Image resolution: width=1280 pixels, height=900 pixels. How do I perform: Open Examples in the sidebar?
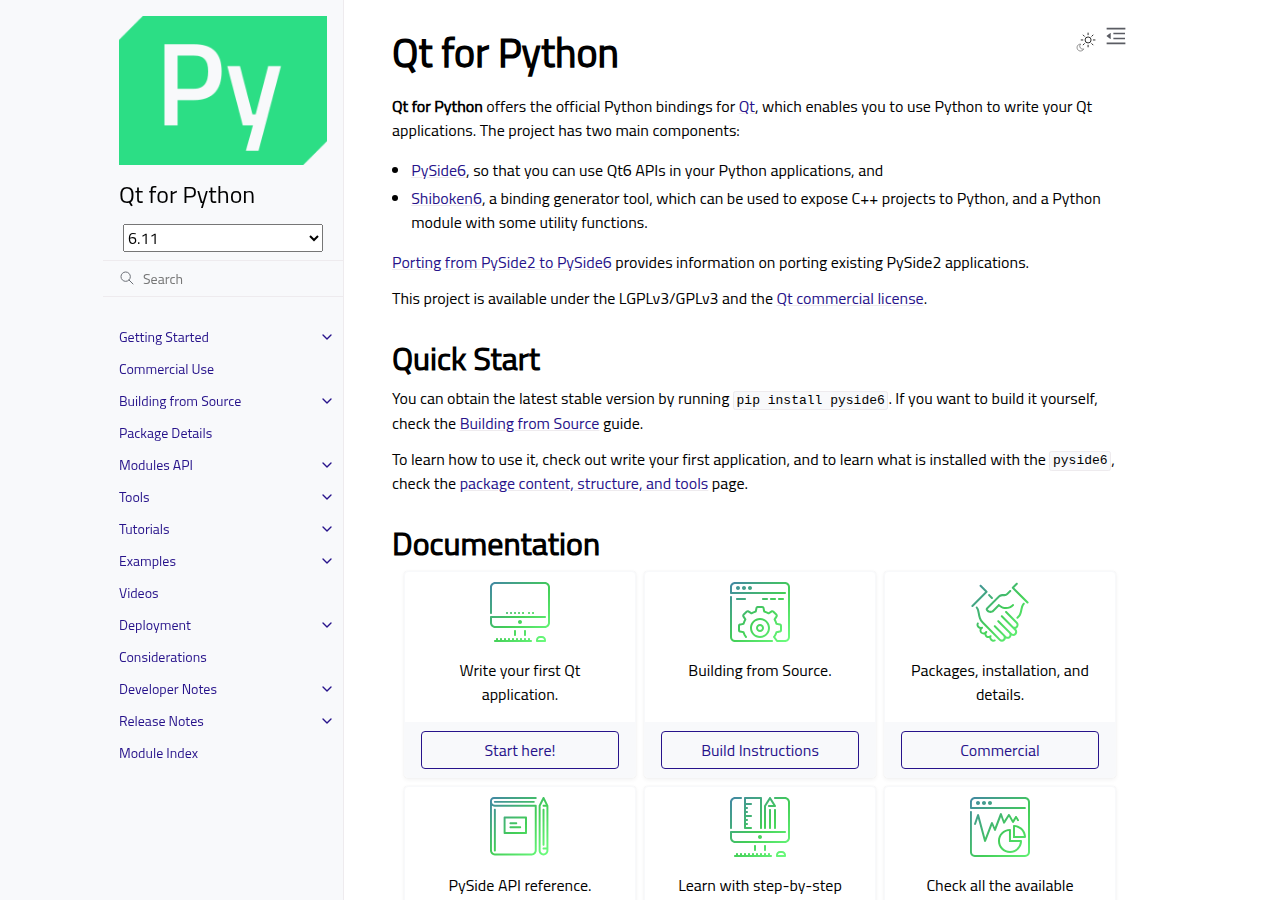click(147, 561)
